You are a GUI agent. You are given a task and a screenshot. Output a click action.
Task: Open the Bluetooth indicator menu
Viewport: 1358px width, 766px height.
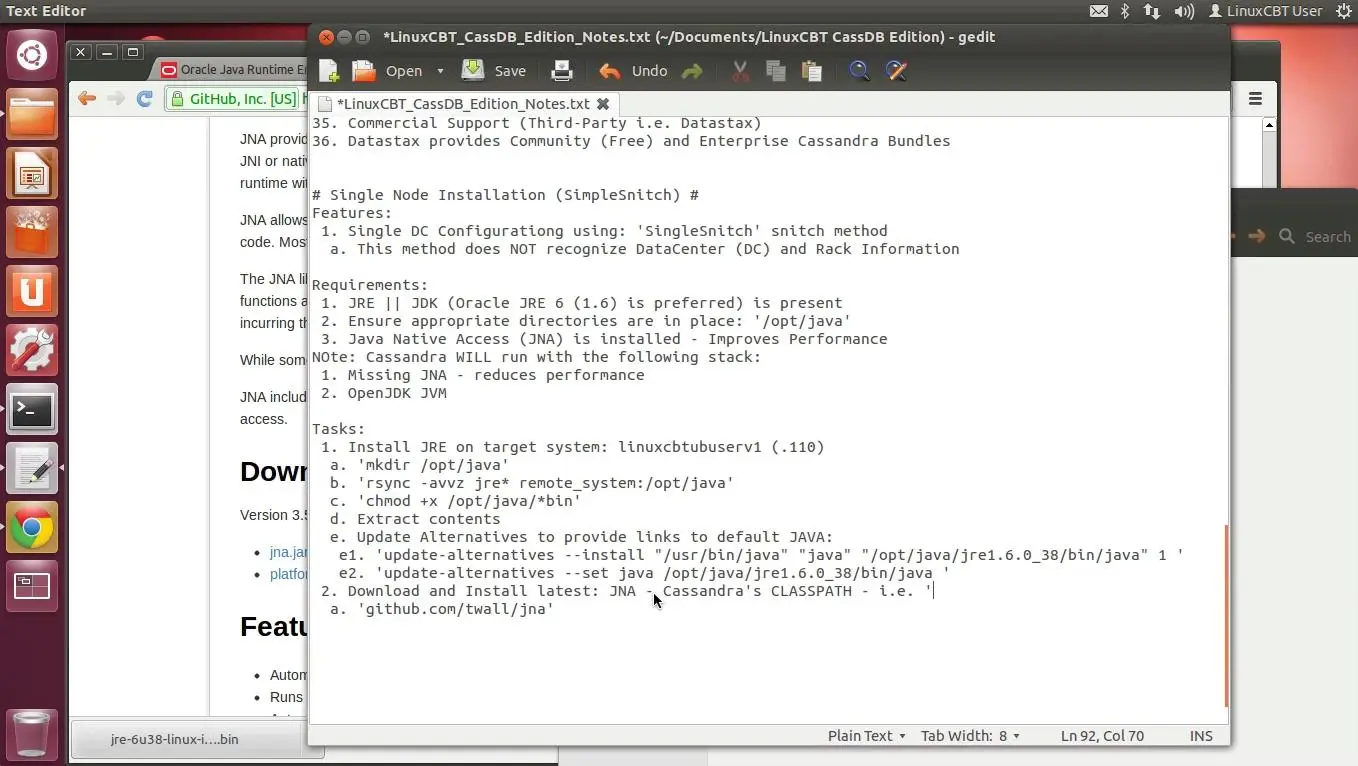click(x=1125, y=11)
